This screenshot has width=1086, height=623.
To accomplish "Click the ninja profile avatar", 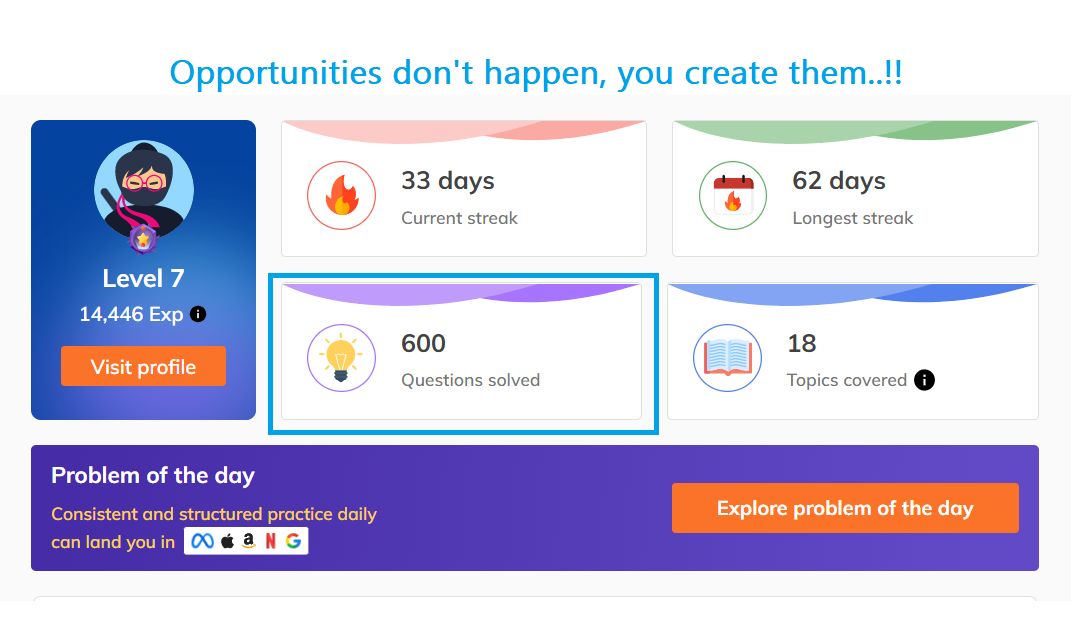I will [x=144, y=190].
